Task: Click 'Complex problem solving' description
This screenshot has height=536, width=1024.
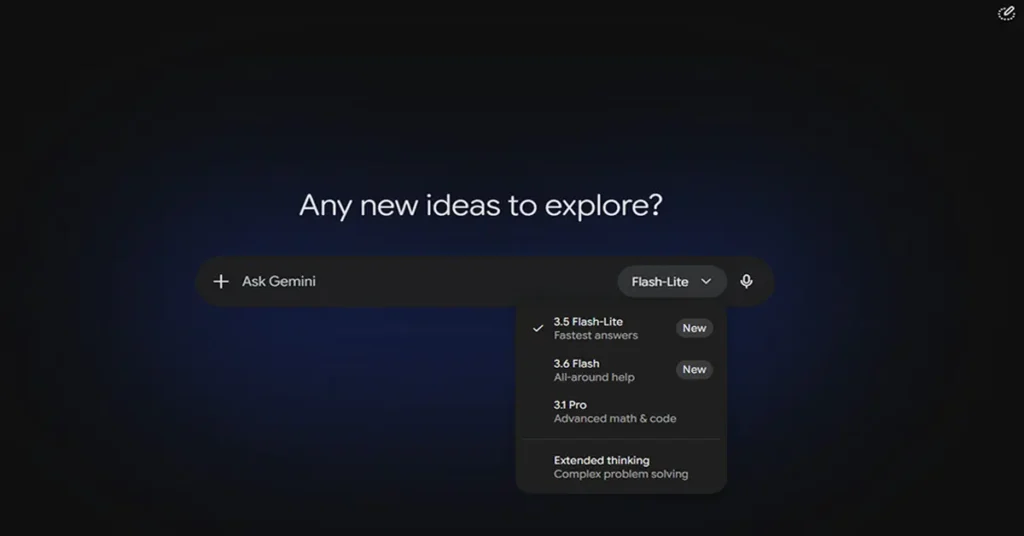Action: pyautogui.click(x=620, y=474)
